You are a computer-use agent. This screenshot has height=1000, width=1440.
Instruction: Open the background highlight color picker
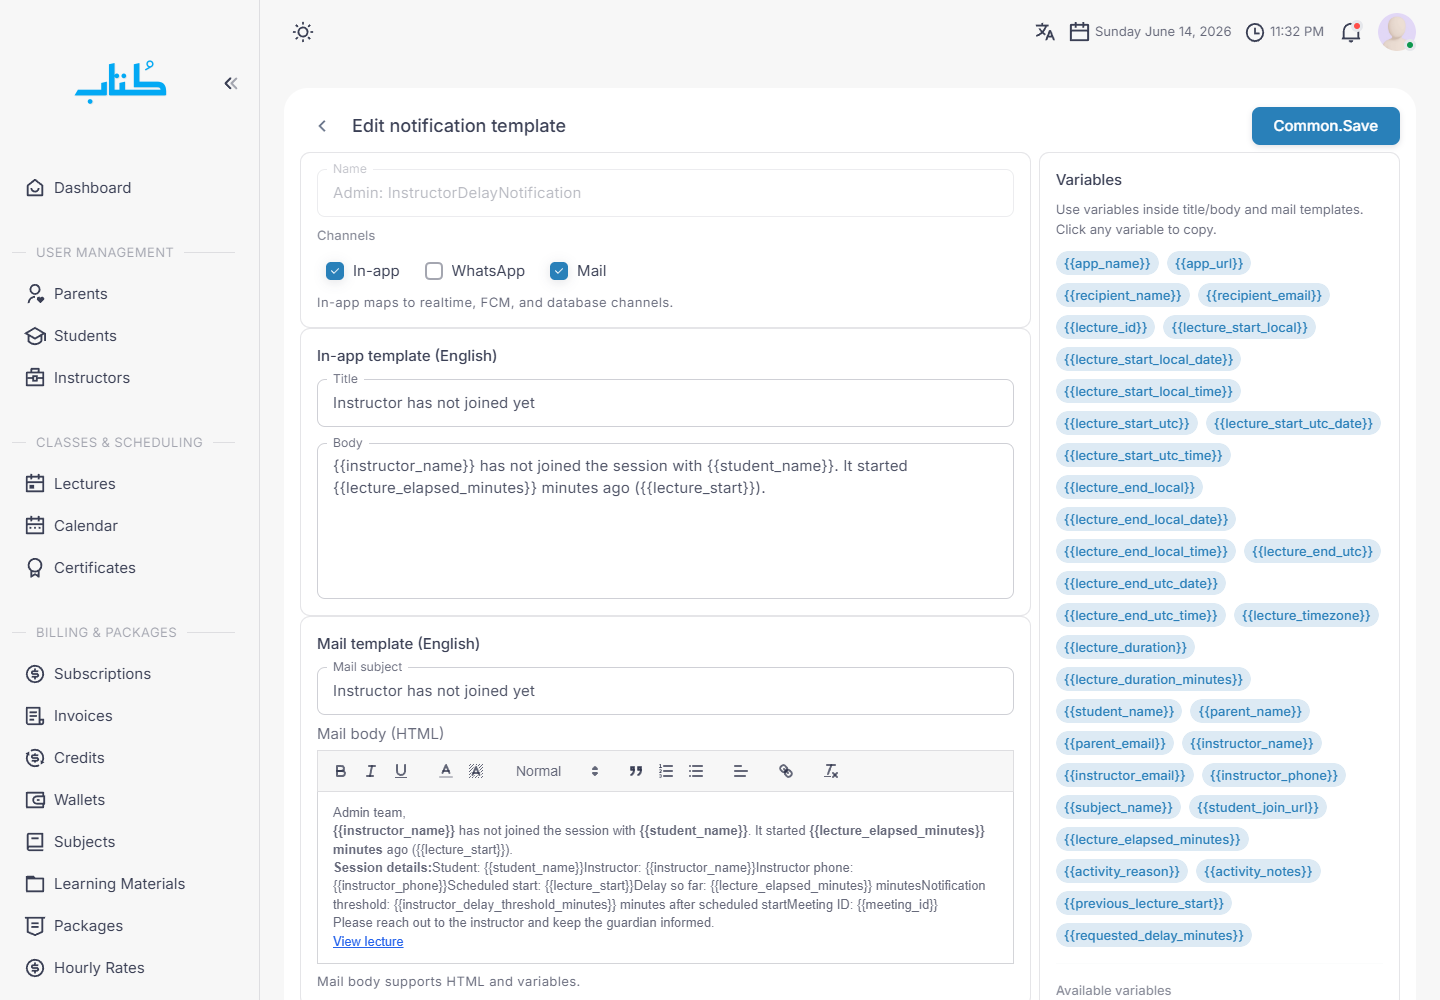pos(476,771)
